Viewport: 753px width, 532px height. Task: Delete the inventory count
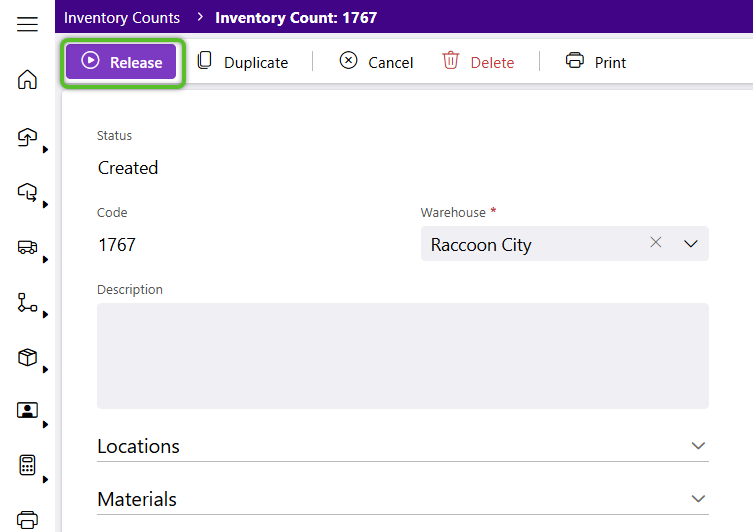coord(478,62)
